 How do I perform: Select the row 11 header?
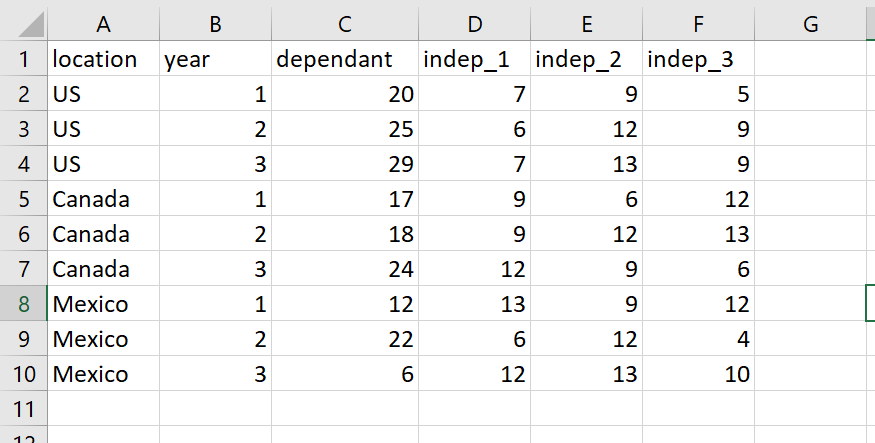(x=23, y=409)
